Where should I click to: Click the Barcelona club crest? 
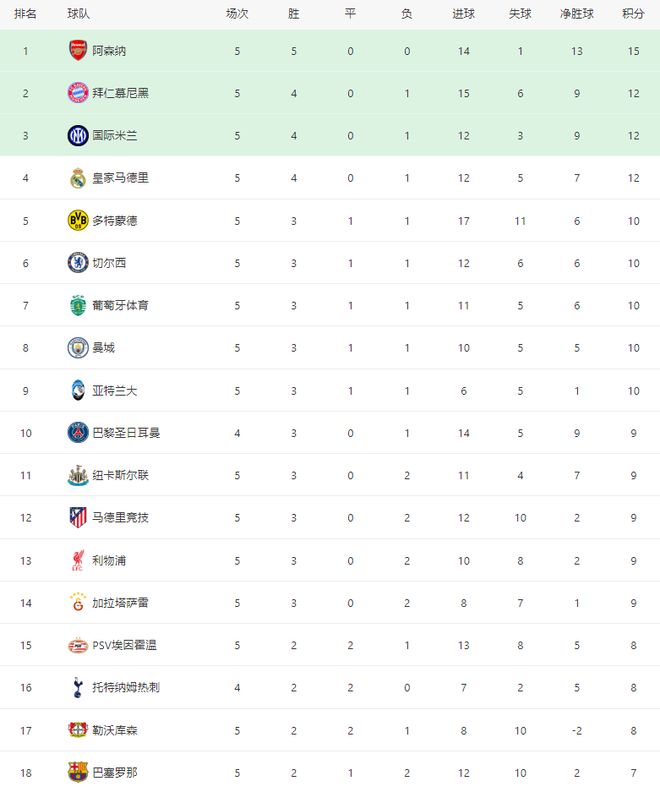coord(77,773)
